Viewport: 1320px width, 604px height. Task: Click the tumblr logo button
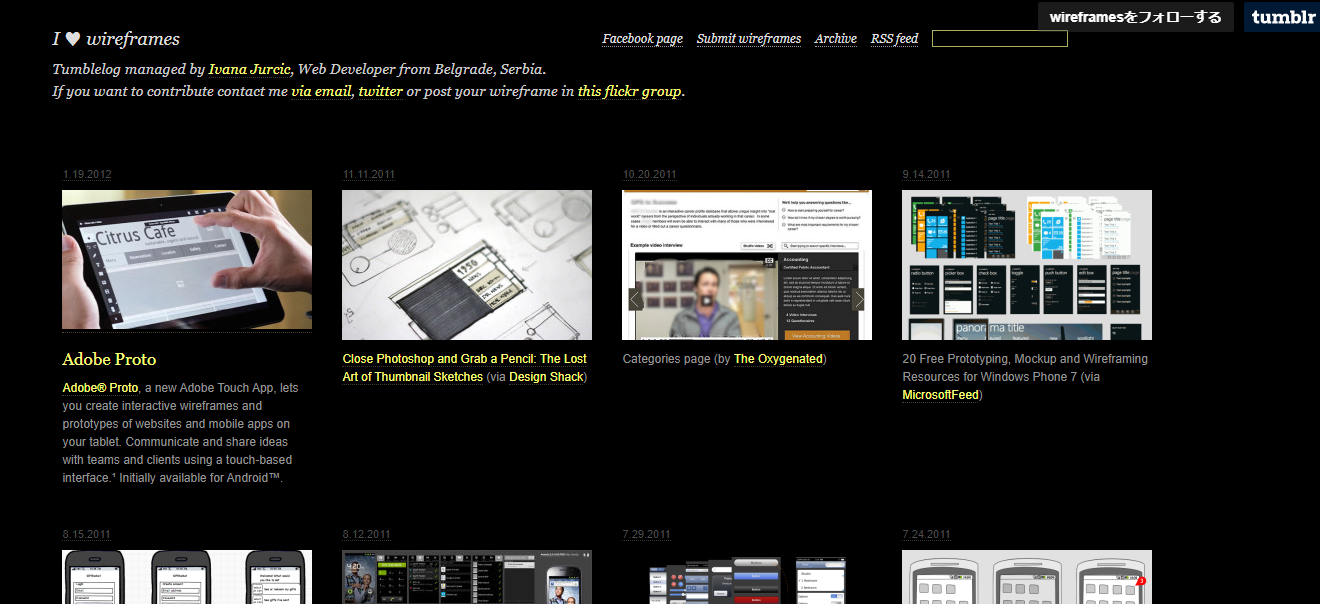click(x=1283, y=17)
